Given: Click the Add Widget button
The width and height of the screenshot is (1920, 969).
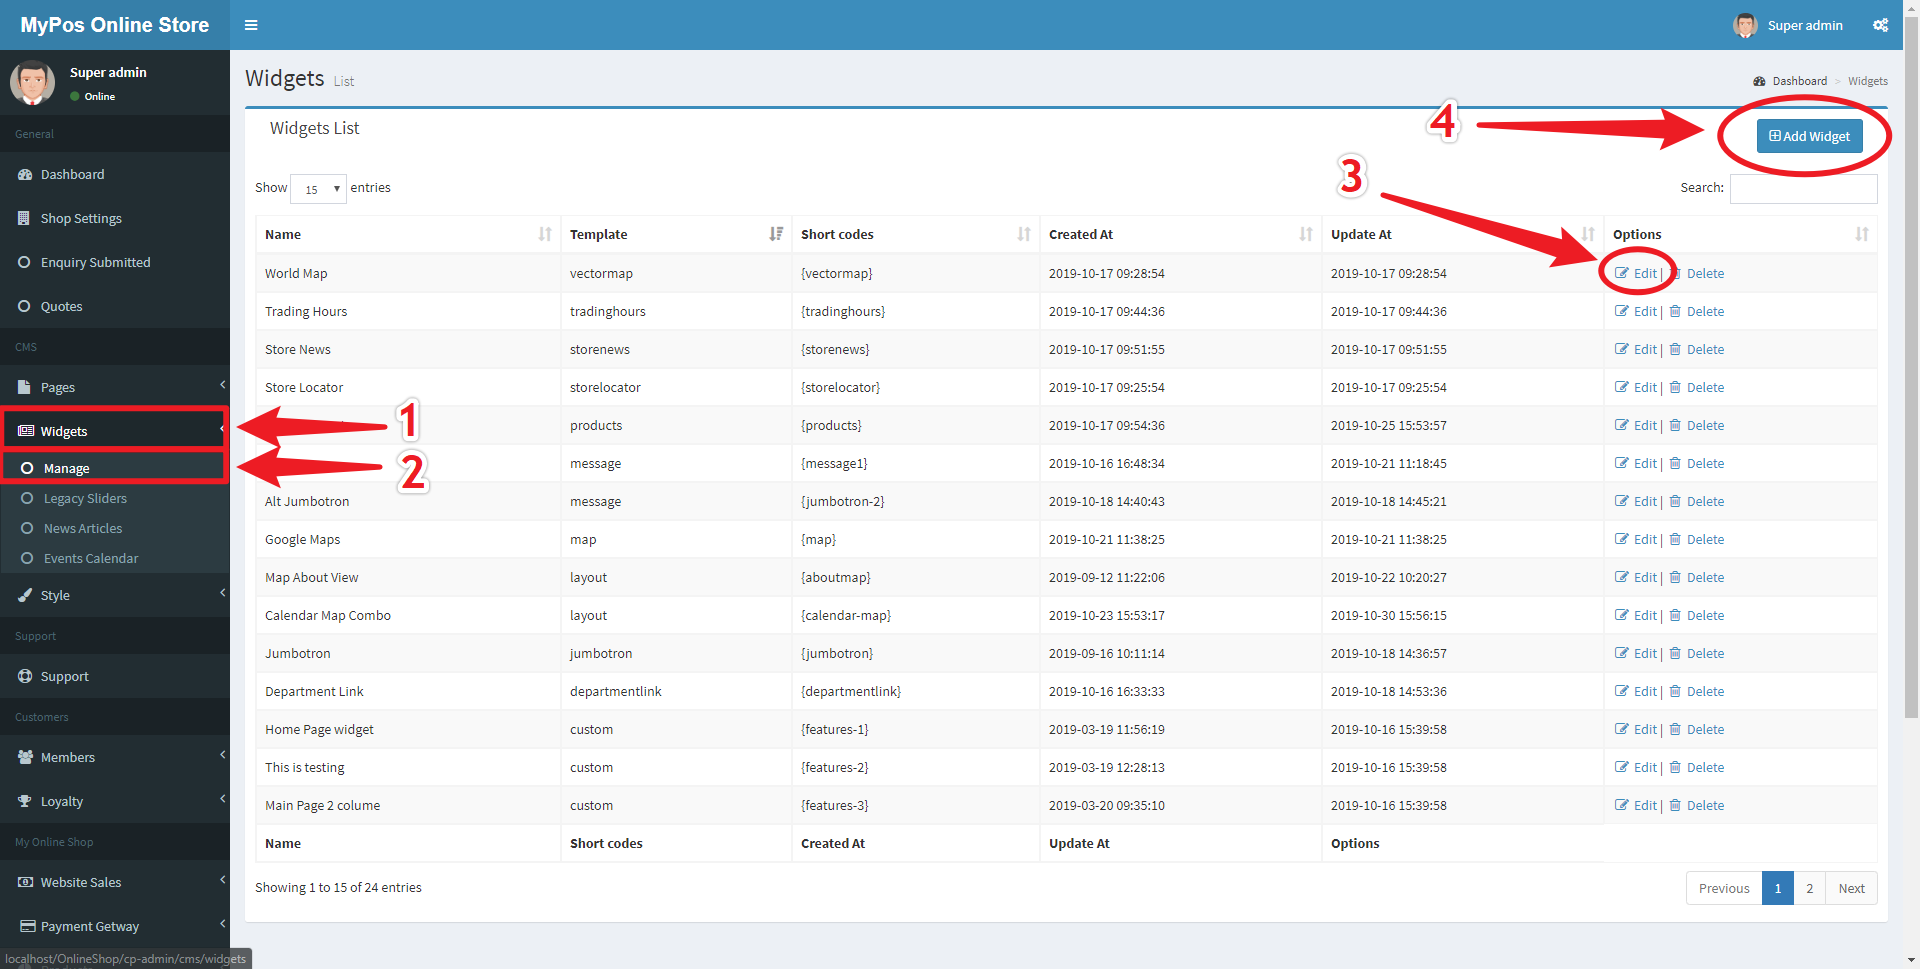Looking at the screenshot, I should tap(1809, 136).
